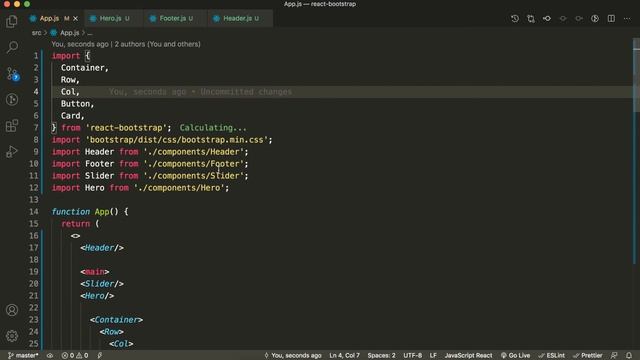Change indentation via Spaces: 2
This screenshot has width=640, height=360.
(x=381, y=356)
